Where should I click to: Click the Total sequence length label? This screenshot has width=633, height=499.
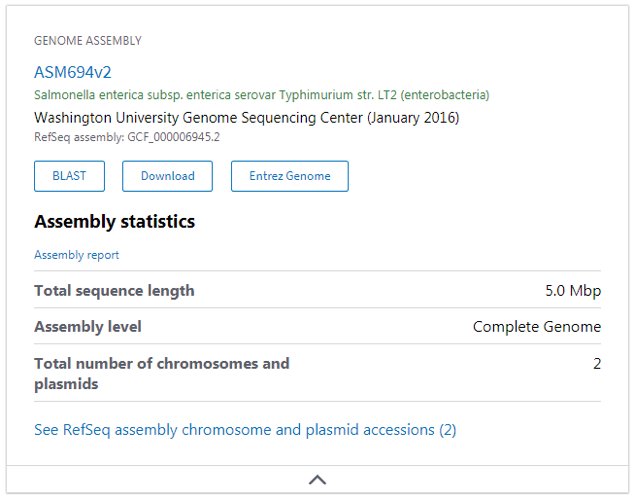point(114,291)
